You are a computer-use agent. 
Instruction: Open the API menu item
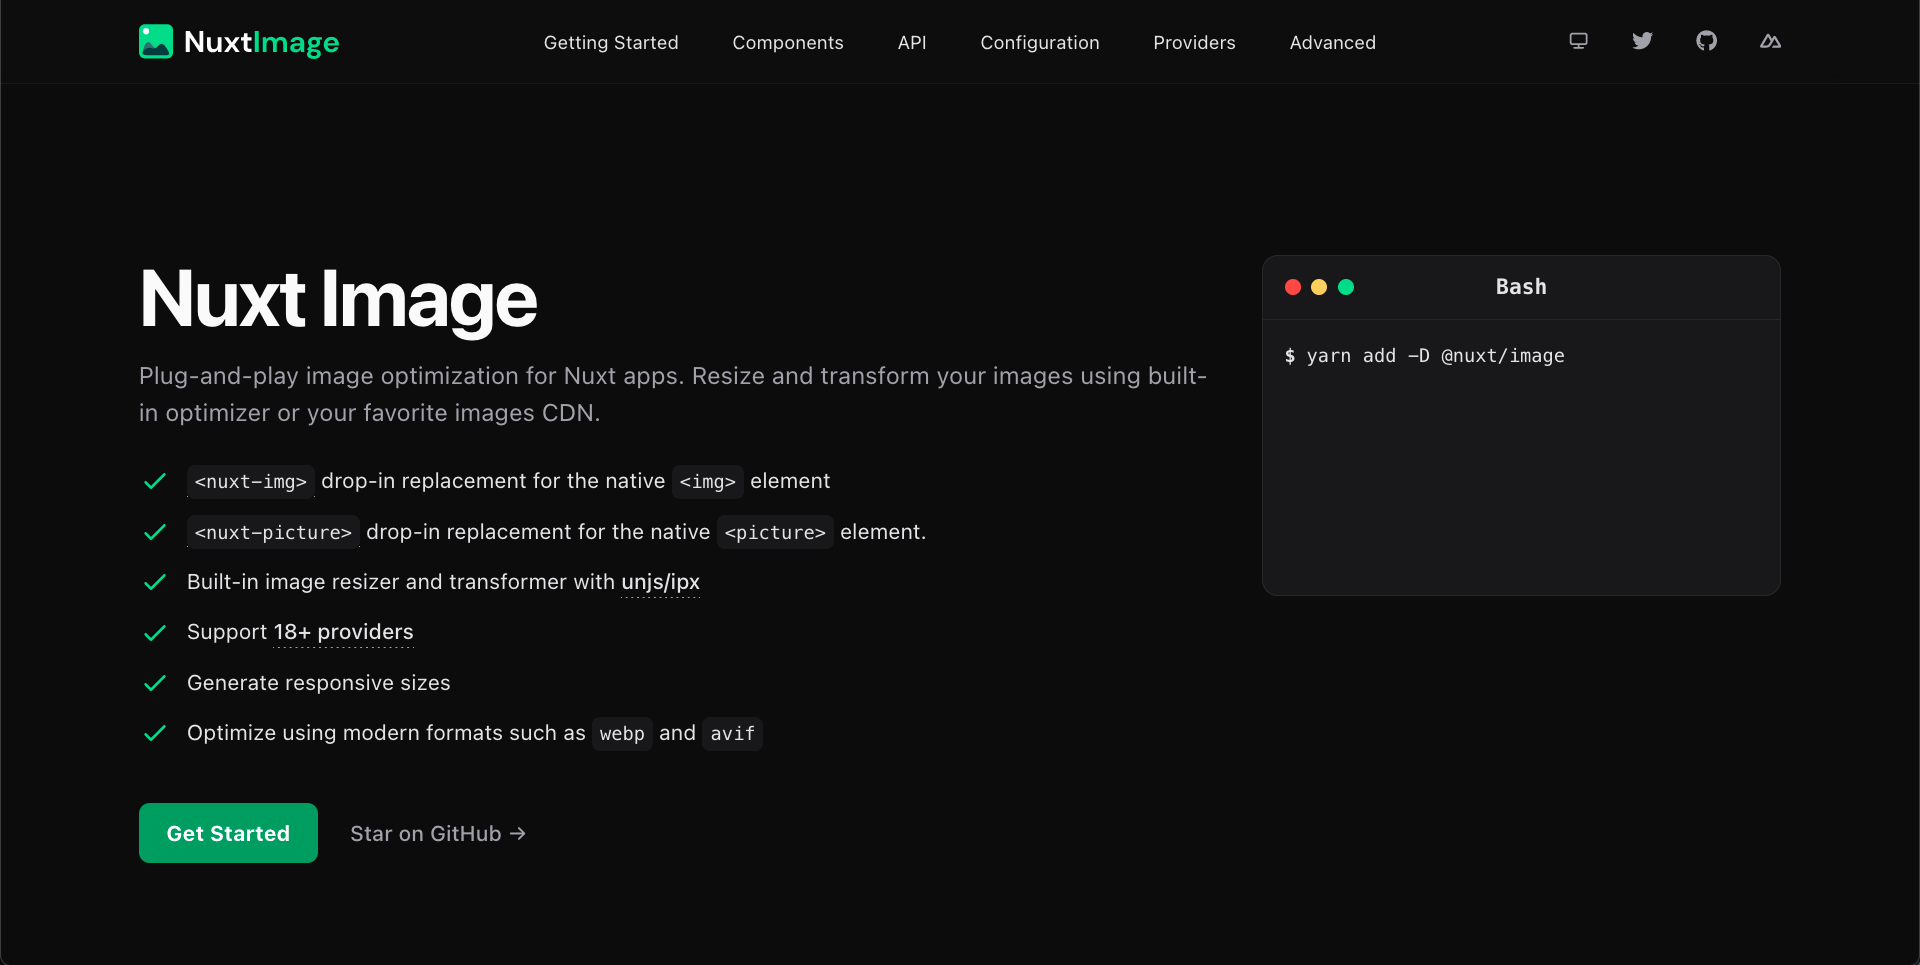coord(912,43)
